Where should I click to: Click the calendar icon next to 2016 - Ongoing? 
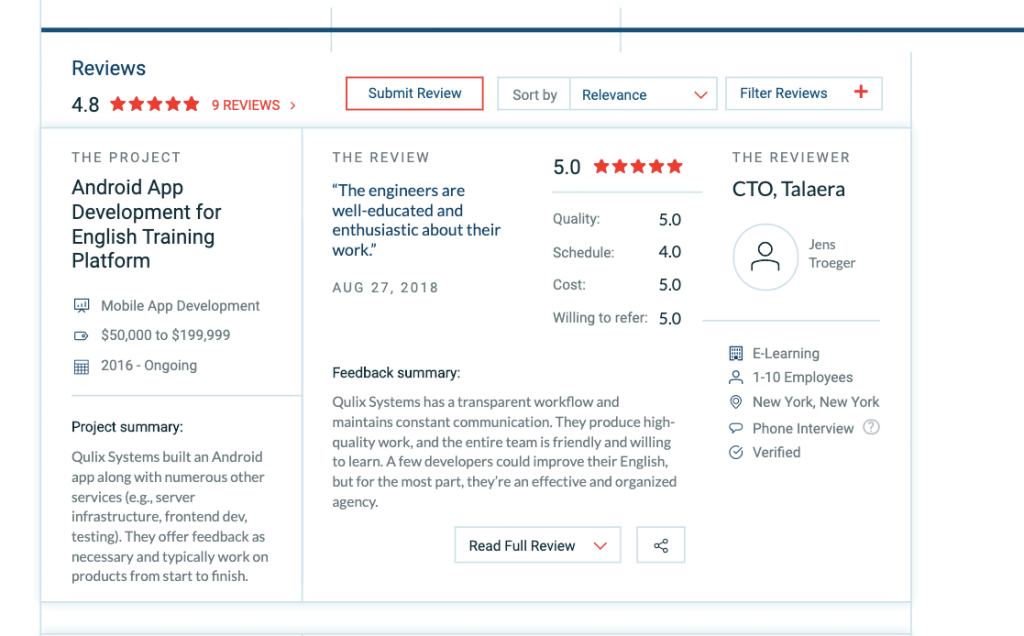[82, 366]
